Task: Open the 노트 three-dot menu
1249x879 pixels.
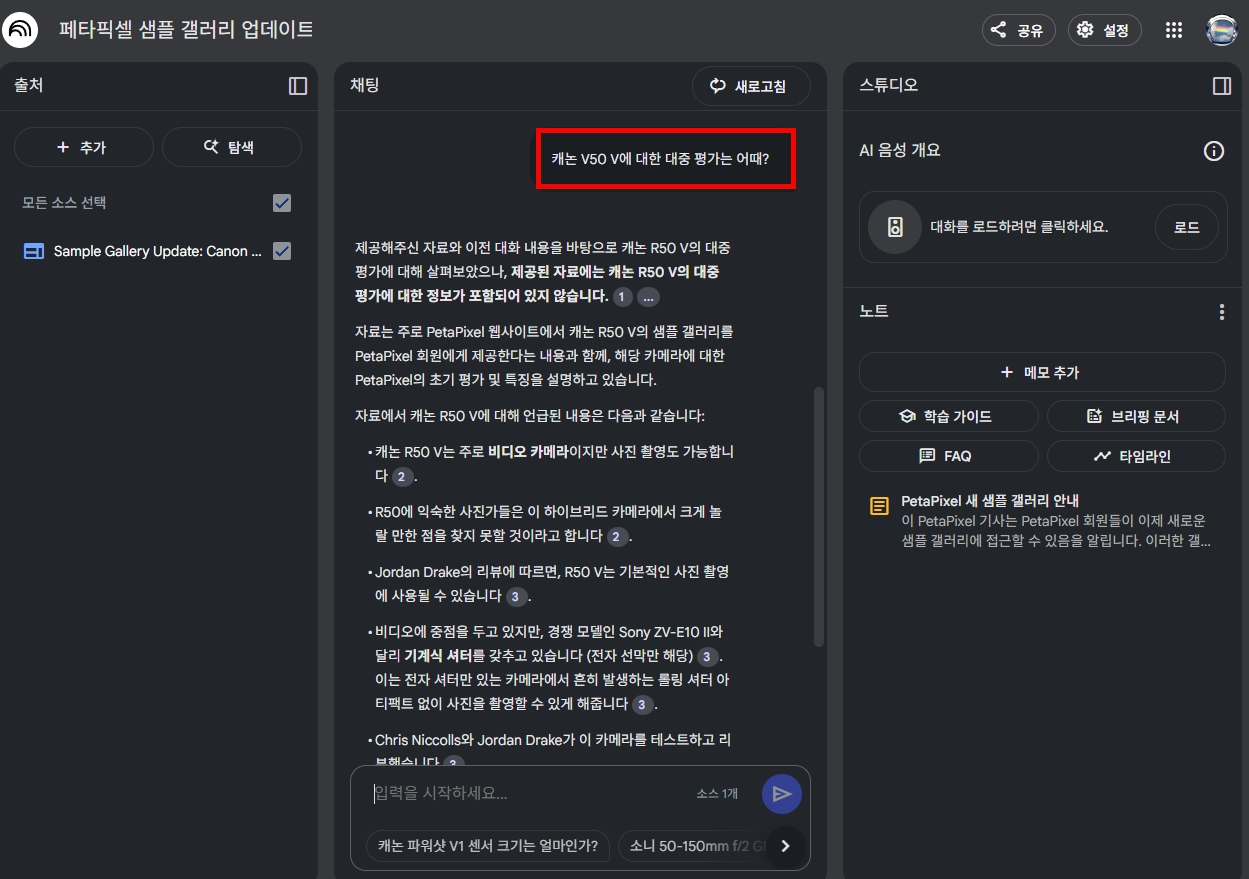Action: coord(1221,312)
